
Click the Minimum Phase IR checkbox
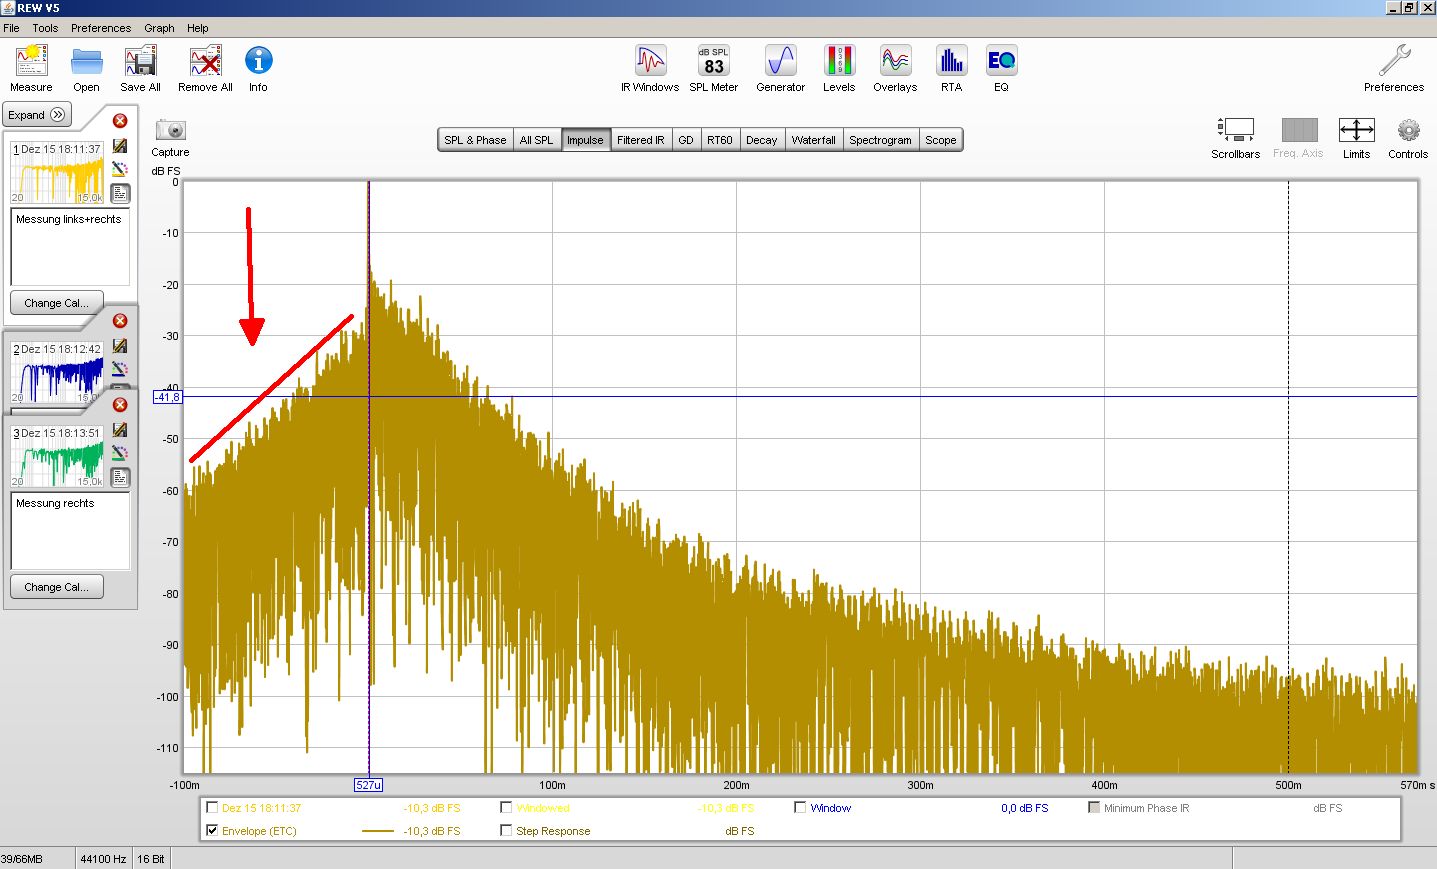tap(1094, 807)
